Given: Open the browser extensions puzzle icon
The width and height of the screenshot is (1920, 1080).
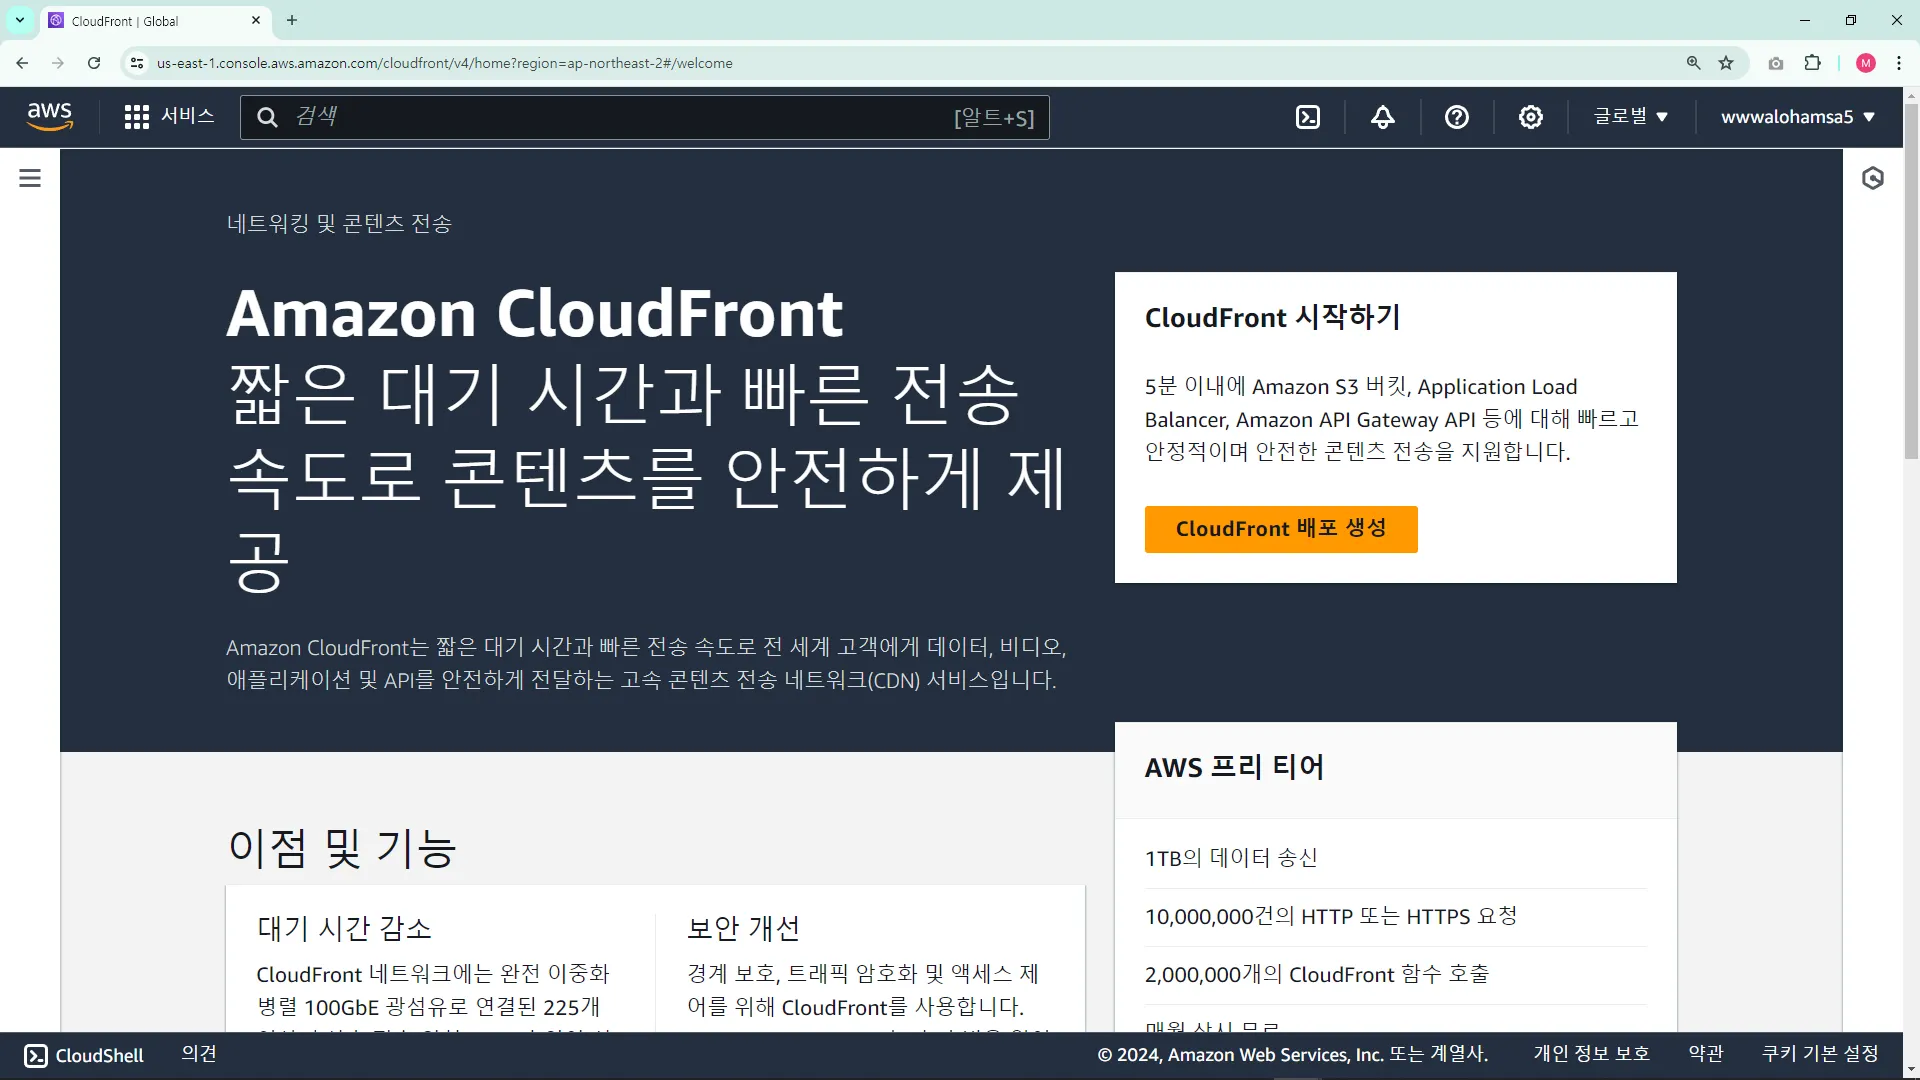Looking at the screenshot, I should (1812, 63).
